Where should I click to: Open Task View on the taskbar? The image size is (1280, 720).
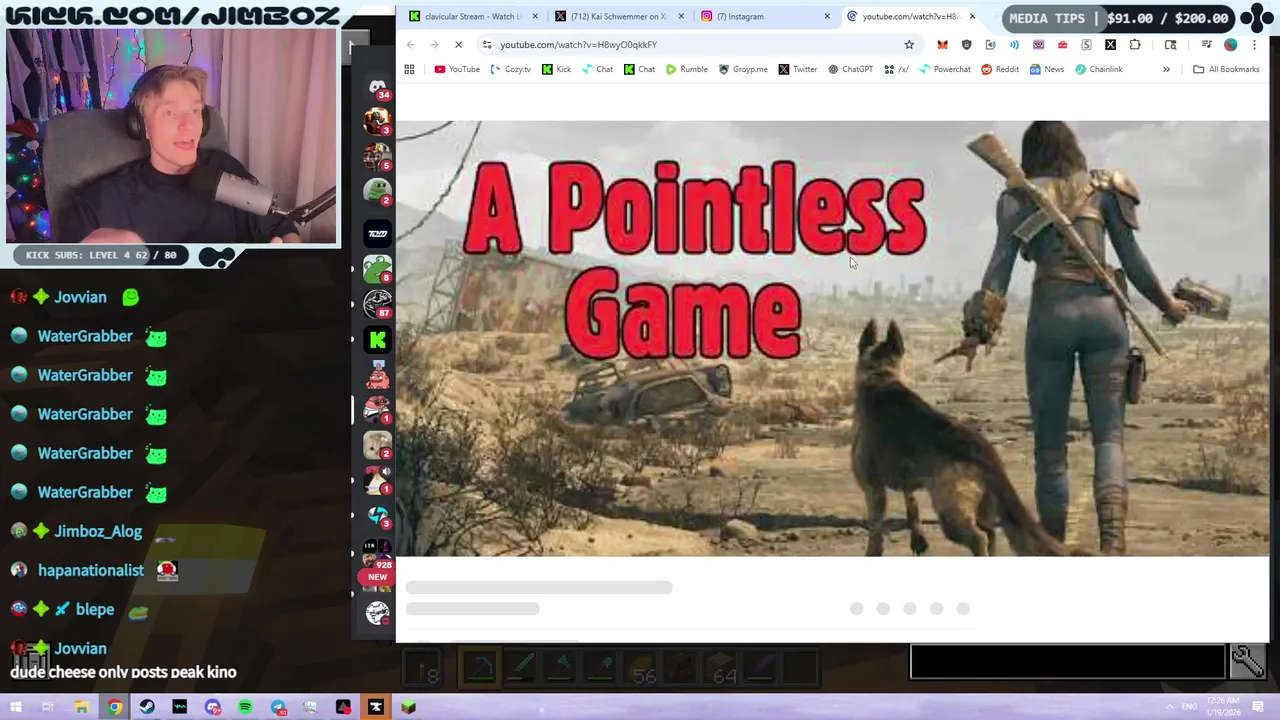[x=48, y=707]
